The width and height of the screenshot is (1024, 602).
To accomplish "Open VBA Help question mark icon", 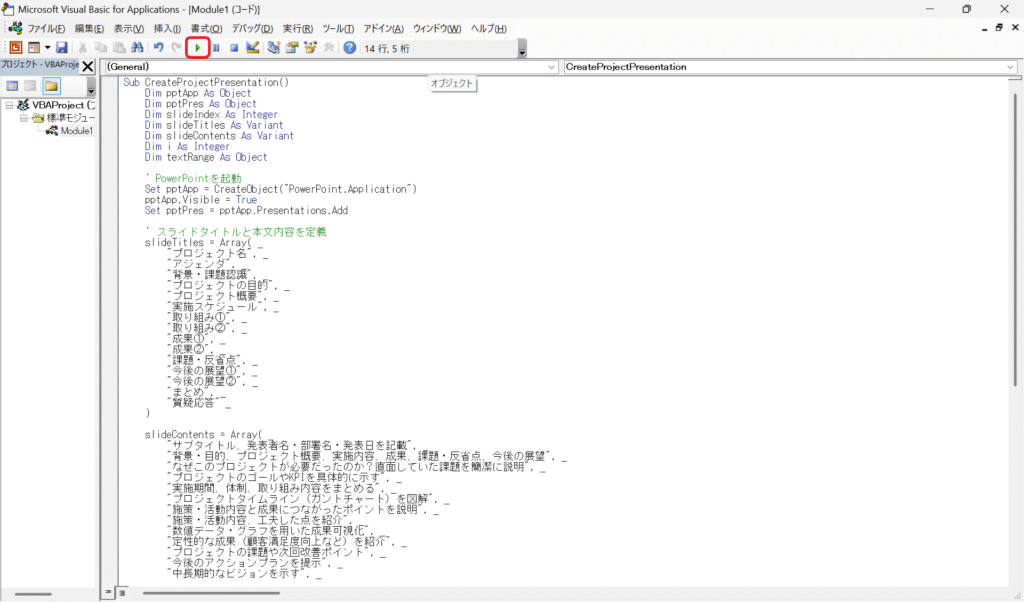I will pyautogui.click(x=350, y=48).
